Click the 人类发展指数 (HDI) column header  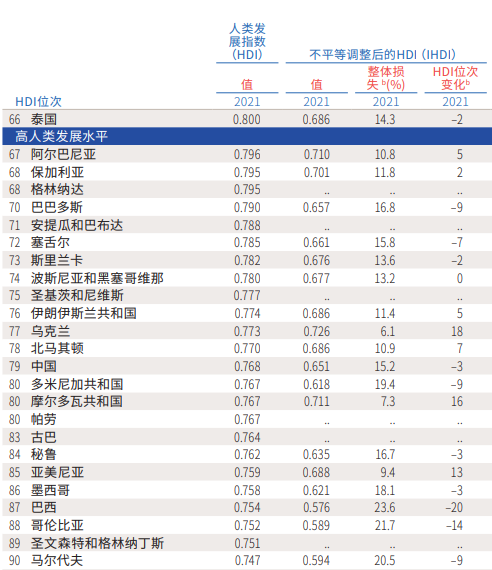247,41
